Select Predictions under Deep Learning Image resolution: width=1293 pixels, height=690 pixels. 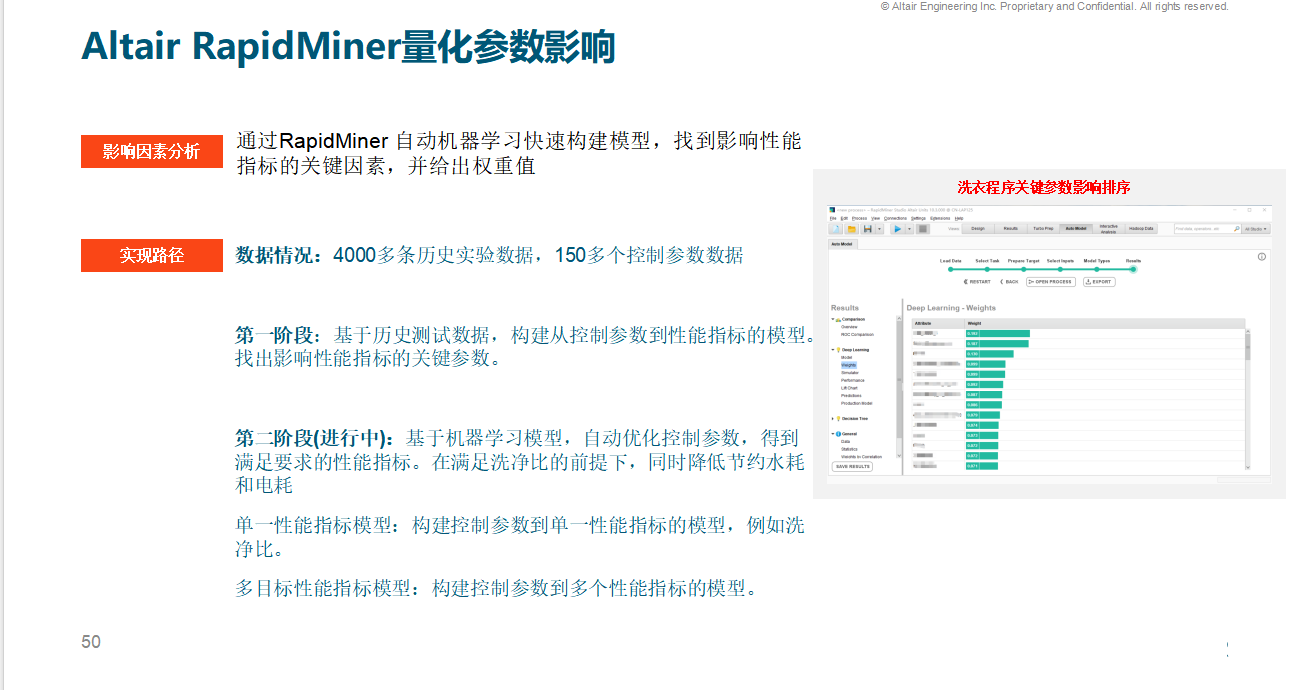click(x=851, y=396)
